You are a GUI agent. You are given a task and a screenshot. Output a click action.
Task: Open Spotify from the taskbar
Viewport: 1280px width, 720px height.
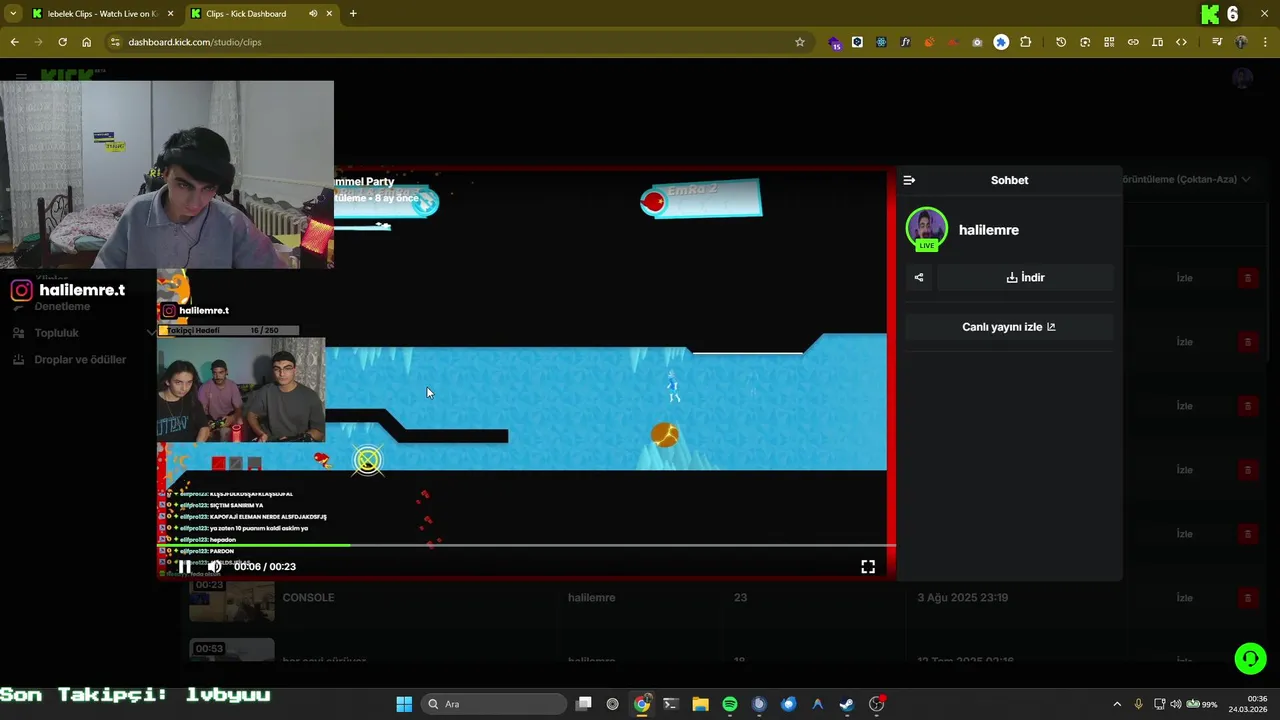pos(730,704)
